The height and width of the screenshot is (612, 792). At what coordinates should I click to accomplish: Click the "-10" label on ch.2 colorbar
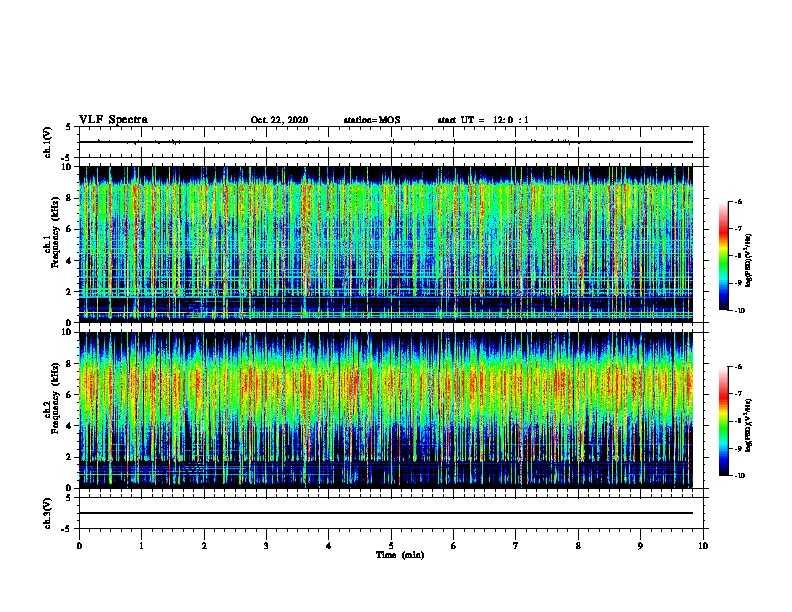[x=740, y=476]
